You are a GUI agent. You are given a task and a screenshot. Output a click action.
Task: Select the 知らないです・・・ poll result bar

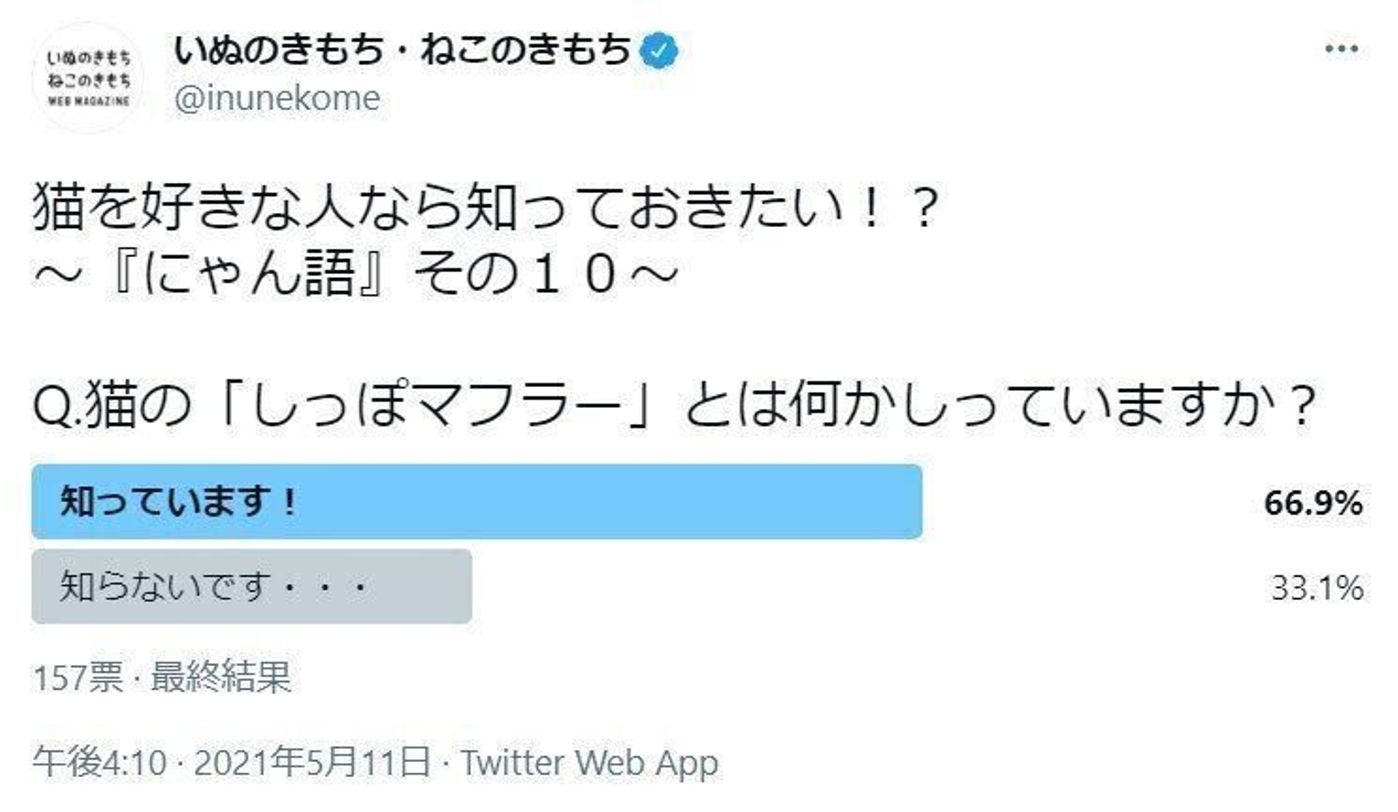coord(251,586)
